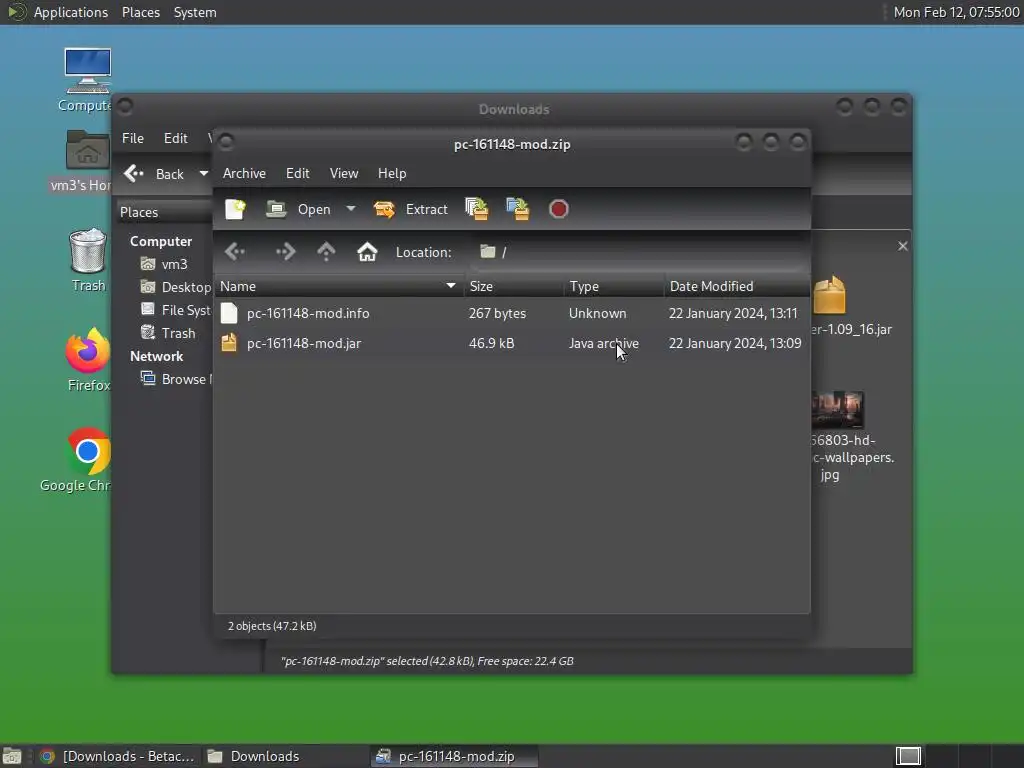Select Desktop in the Places sidebar

pos(176,287)
